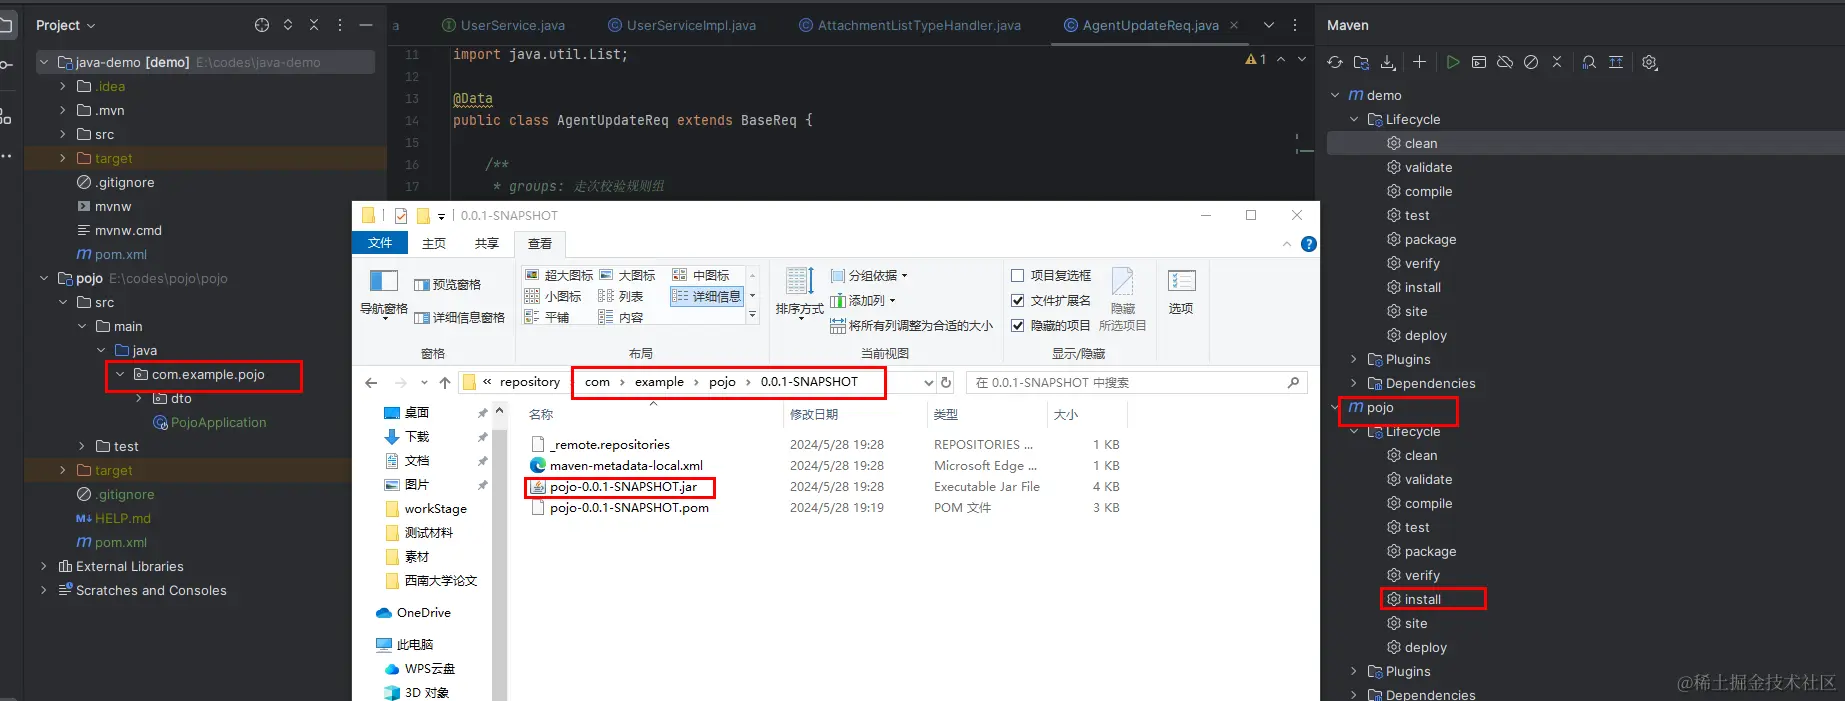This screenshot has width=1845, height=701.
Task: Click size all columns to fit (将所有列调整为合适的大小)
Action: [x=911, y=325]
